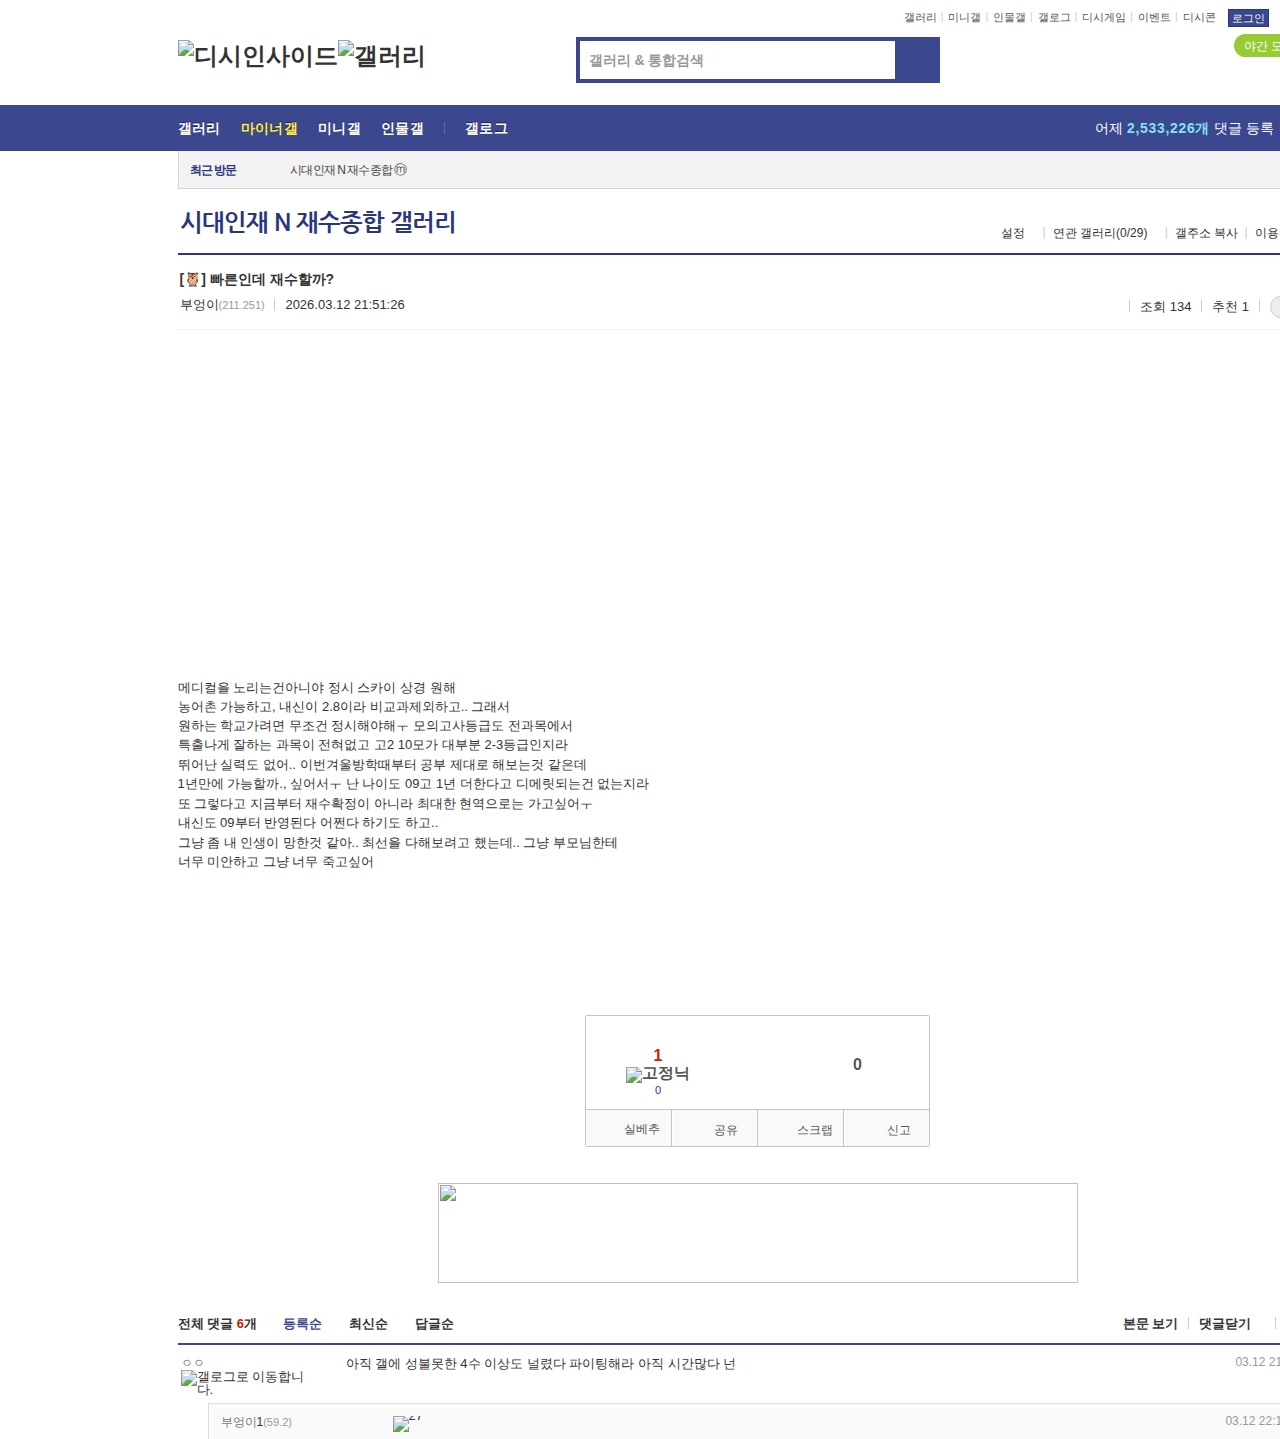The height and width of the screenshot is (1439, 1280).
Task: Open the 갤로그 navigation tab
Action: [486, 128]
